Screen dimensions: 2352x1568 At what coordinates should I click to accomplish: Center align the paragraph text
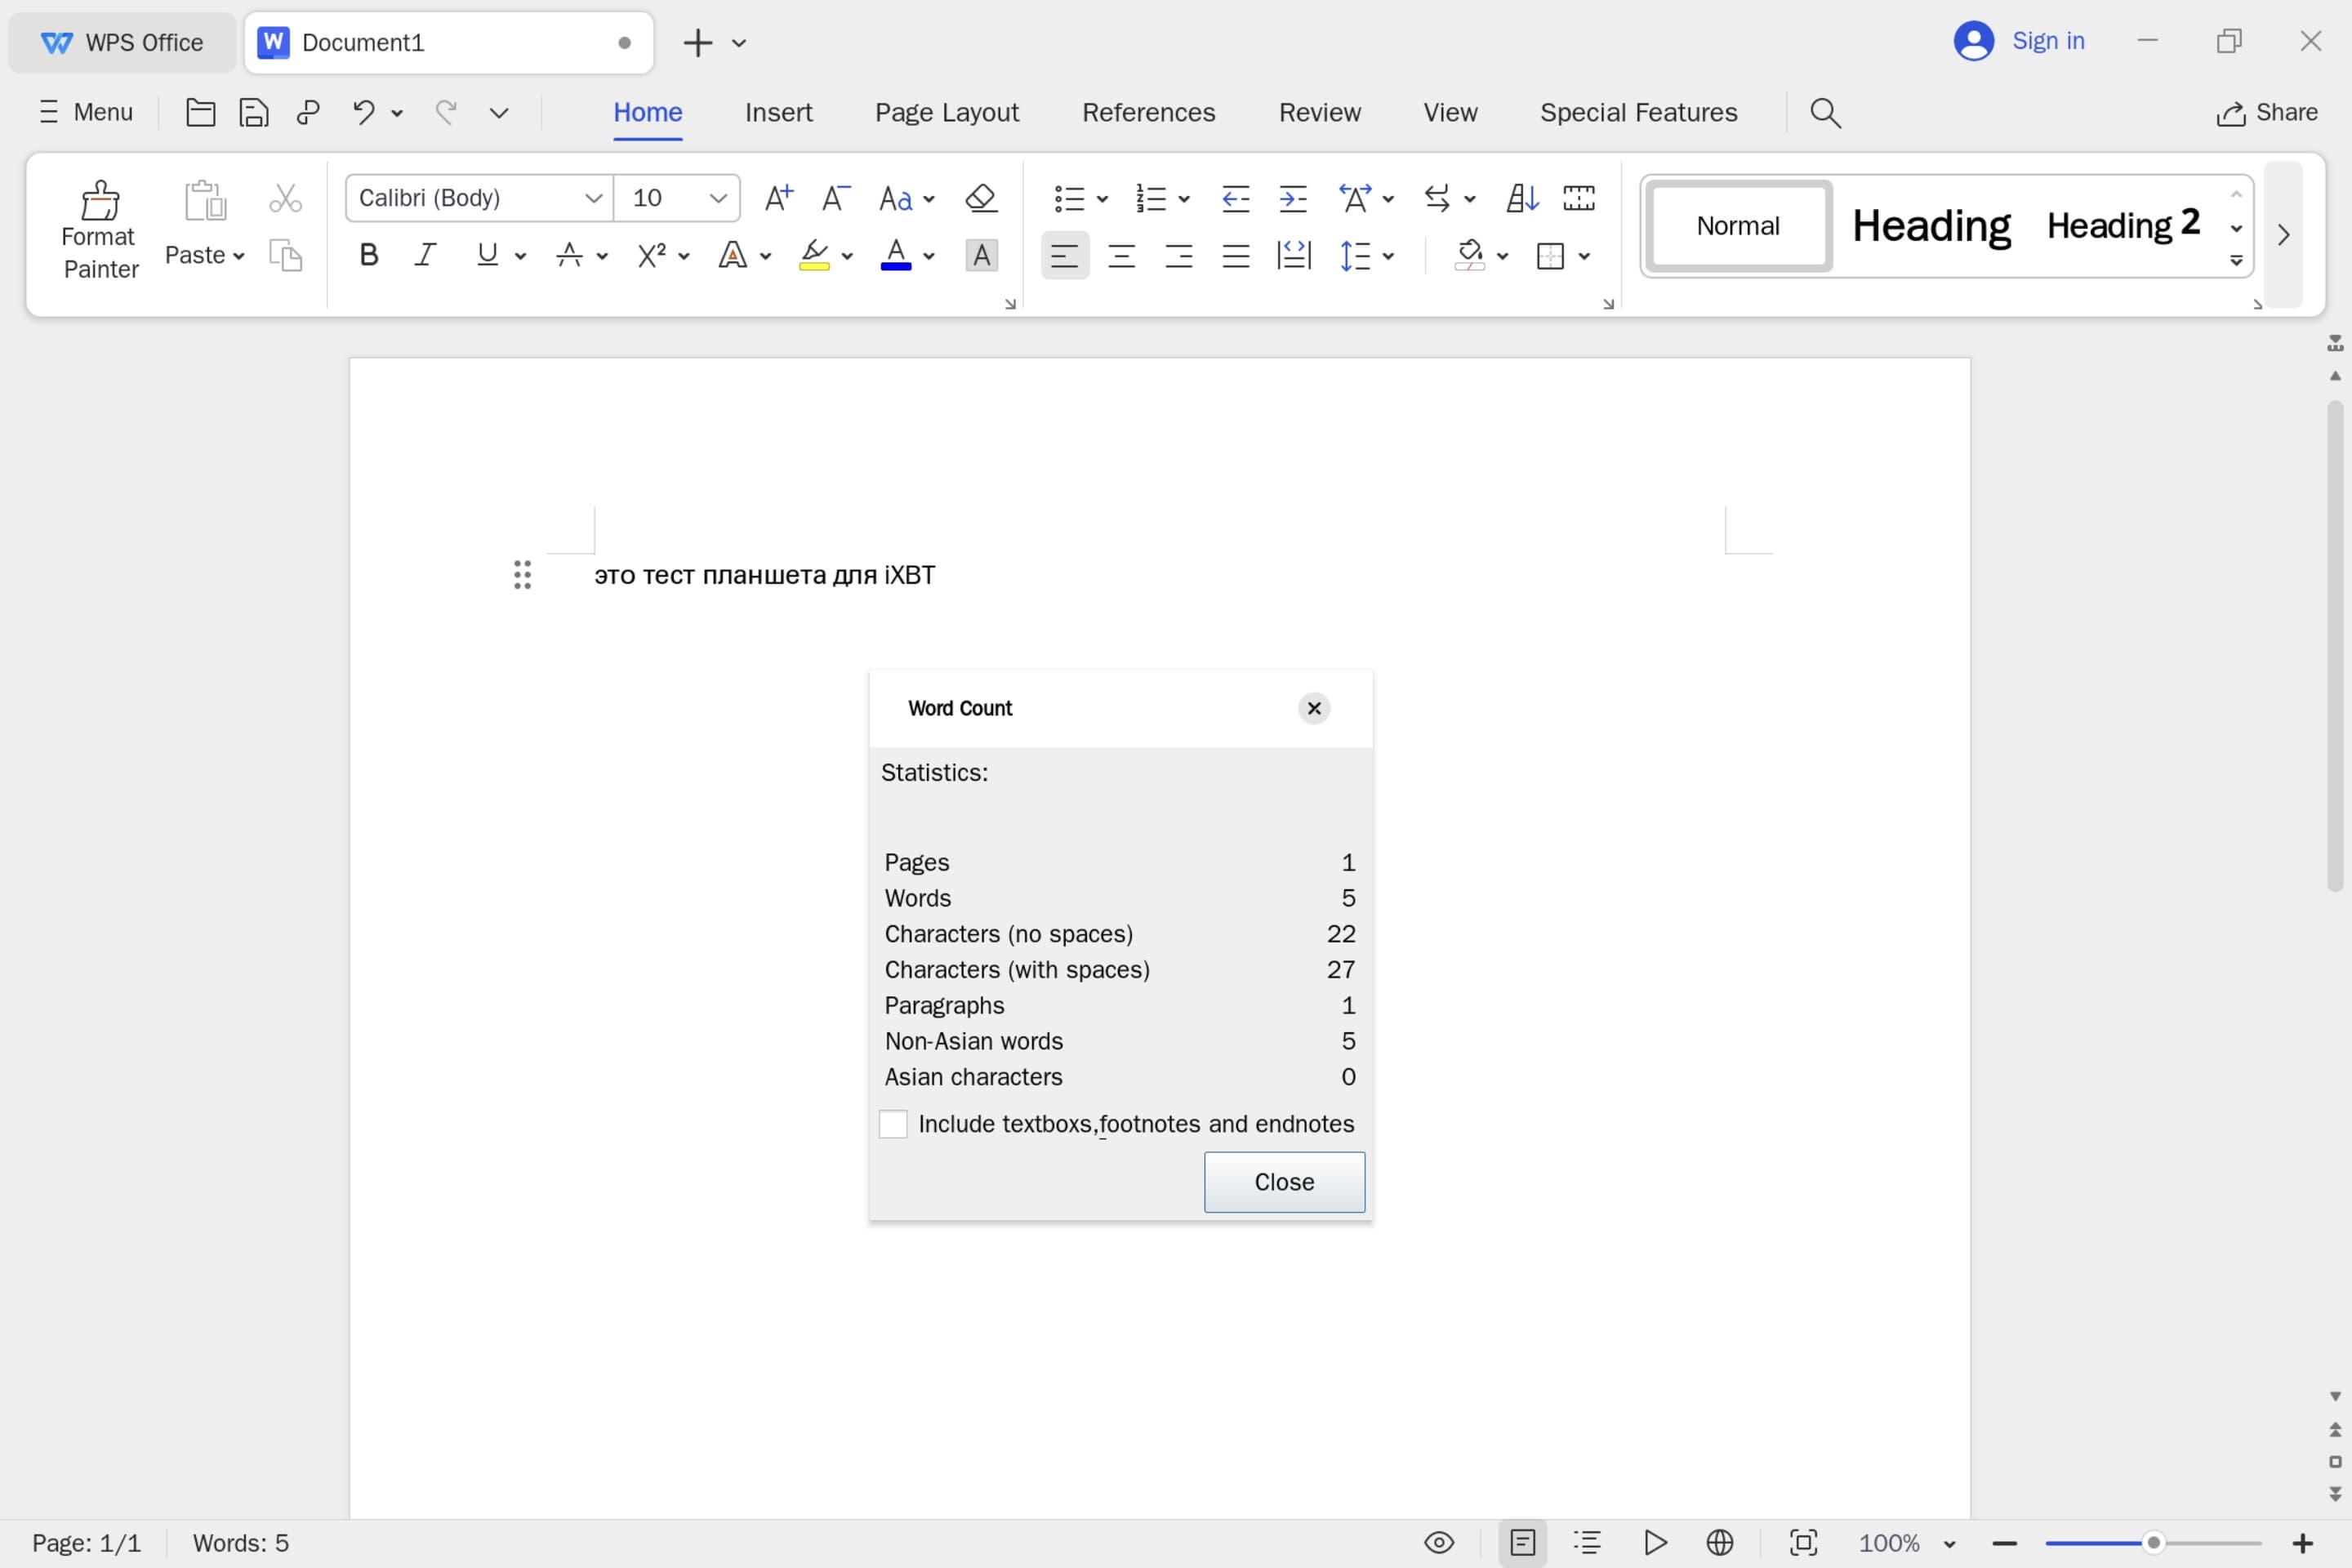click(x=1121, y=256)
